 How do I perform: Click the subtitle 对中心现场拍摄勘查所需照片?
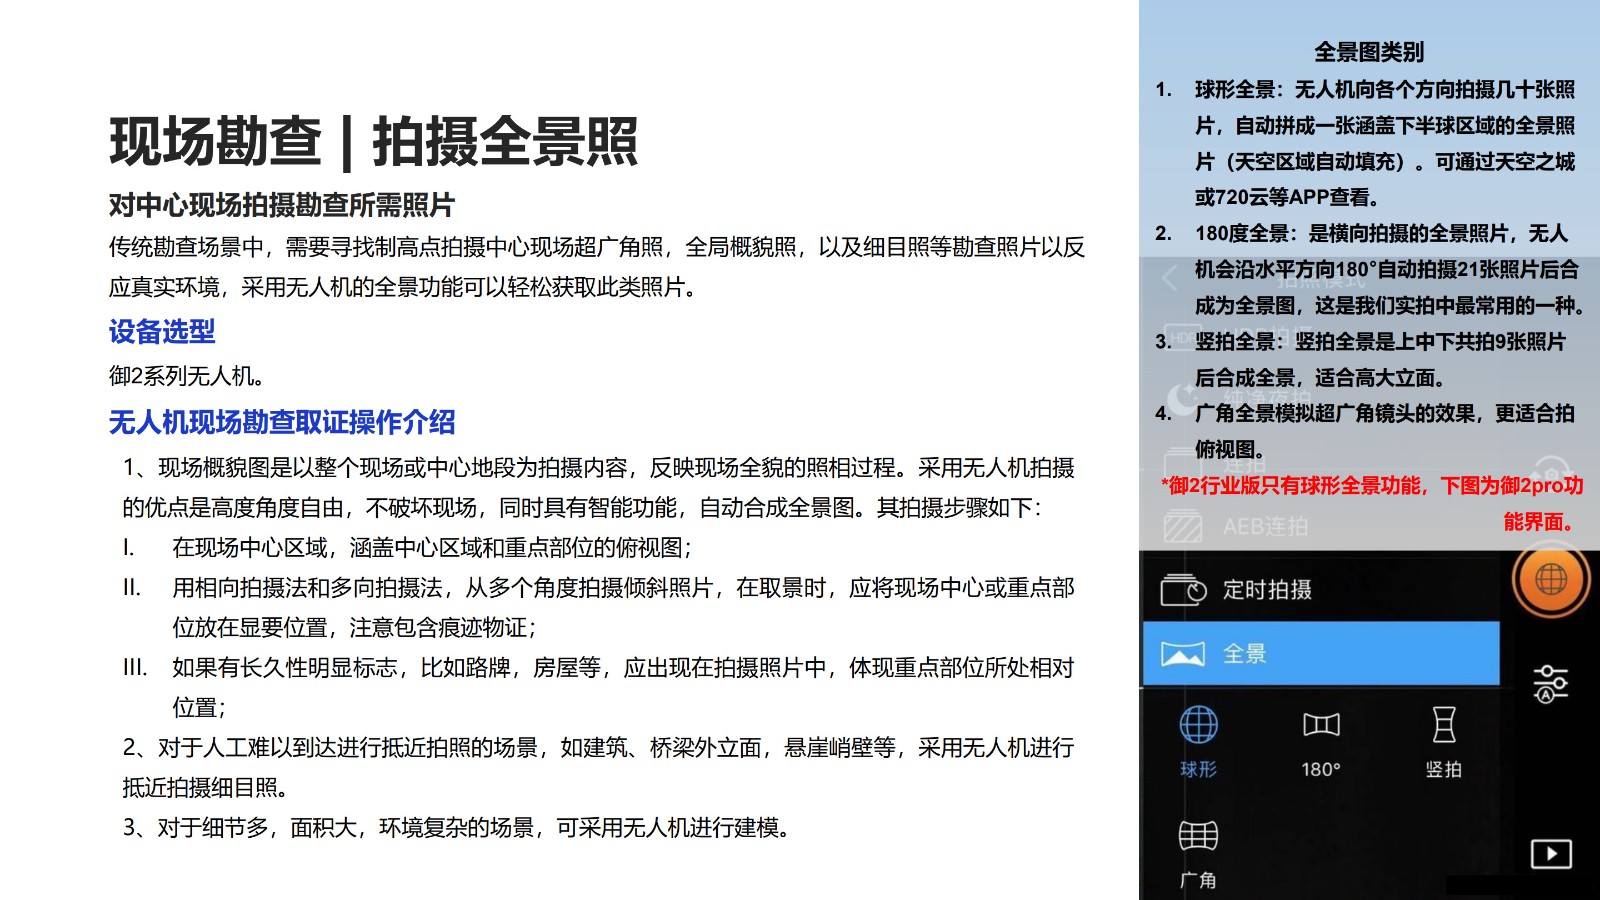pyautogui.click(x=282, y=205)
